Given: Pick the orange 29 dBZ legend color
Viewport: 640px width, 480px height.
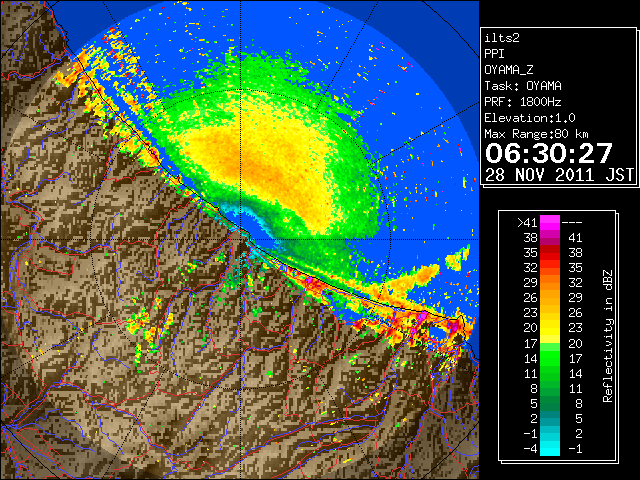Looking at the screenshot, I should pos(550,282).
